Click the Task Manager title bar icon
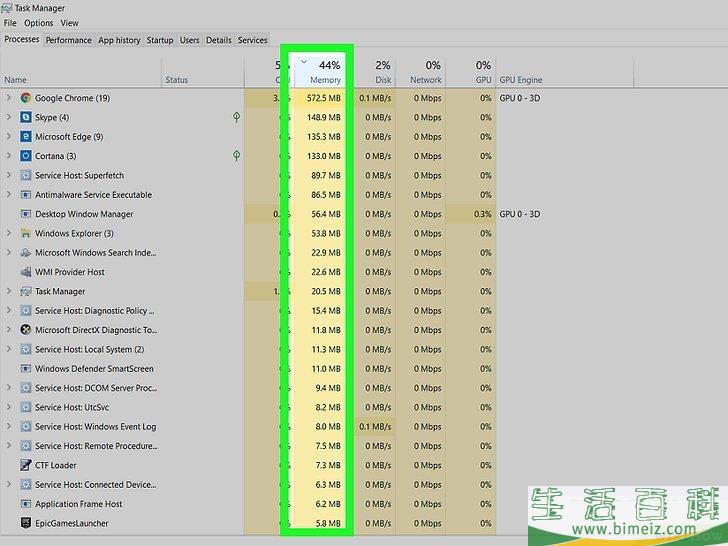728x546 pixels. (x=7, y=7)
